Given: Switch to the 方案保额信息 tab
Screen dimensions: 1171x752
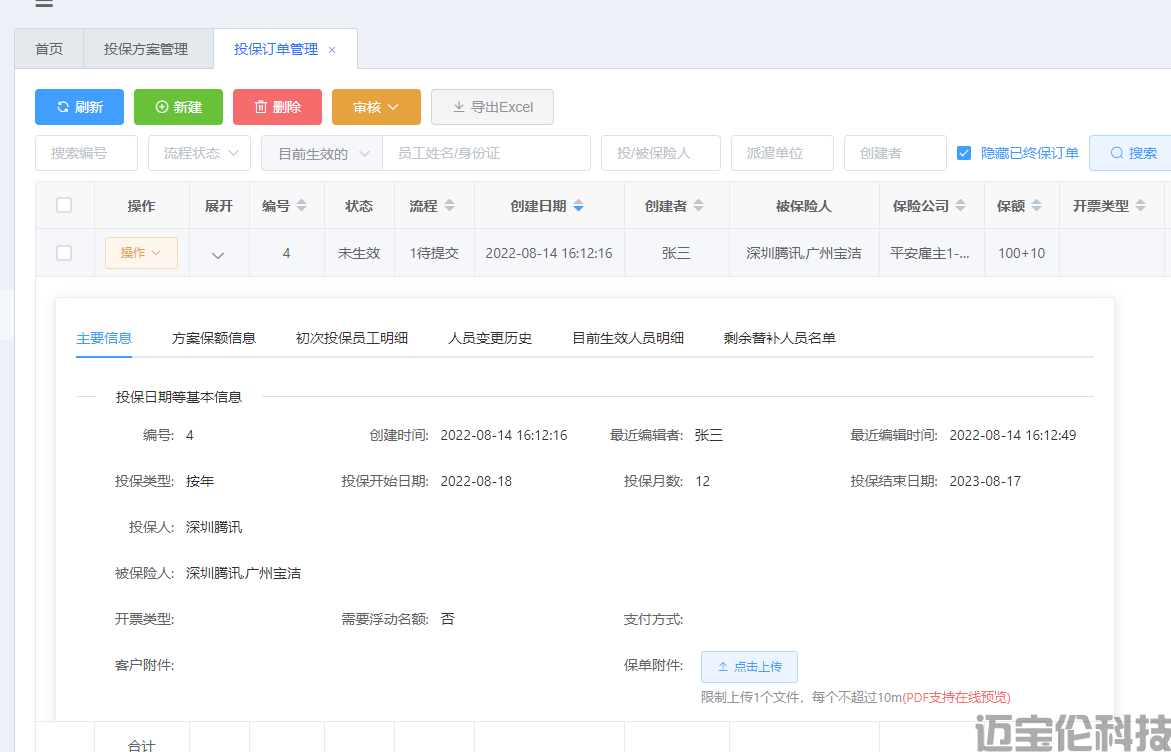Looking at the screenshot, I should (214, 338).
